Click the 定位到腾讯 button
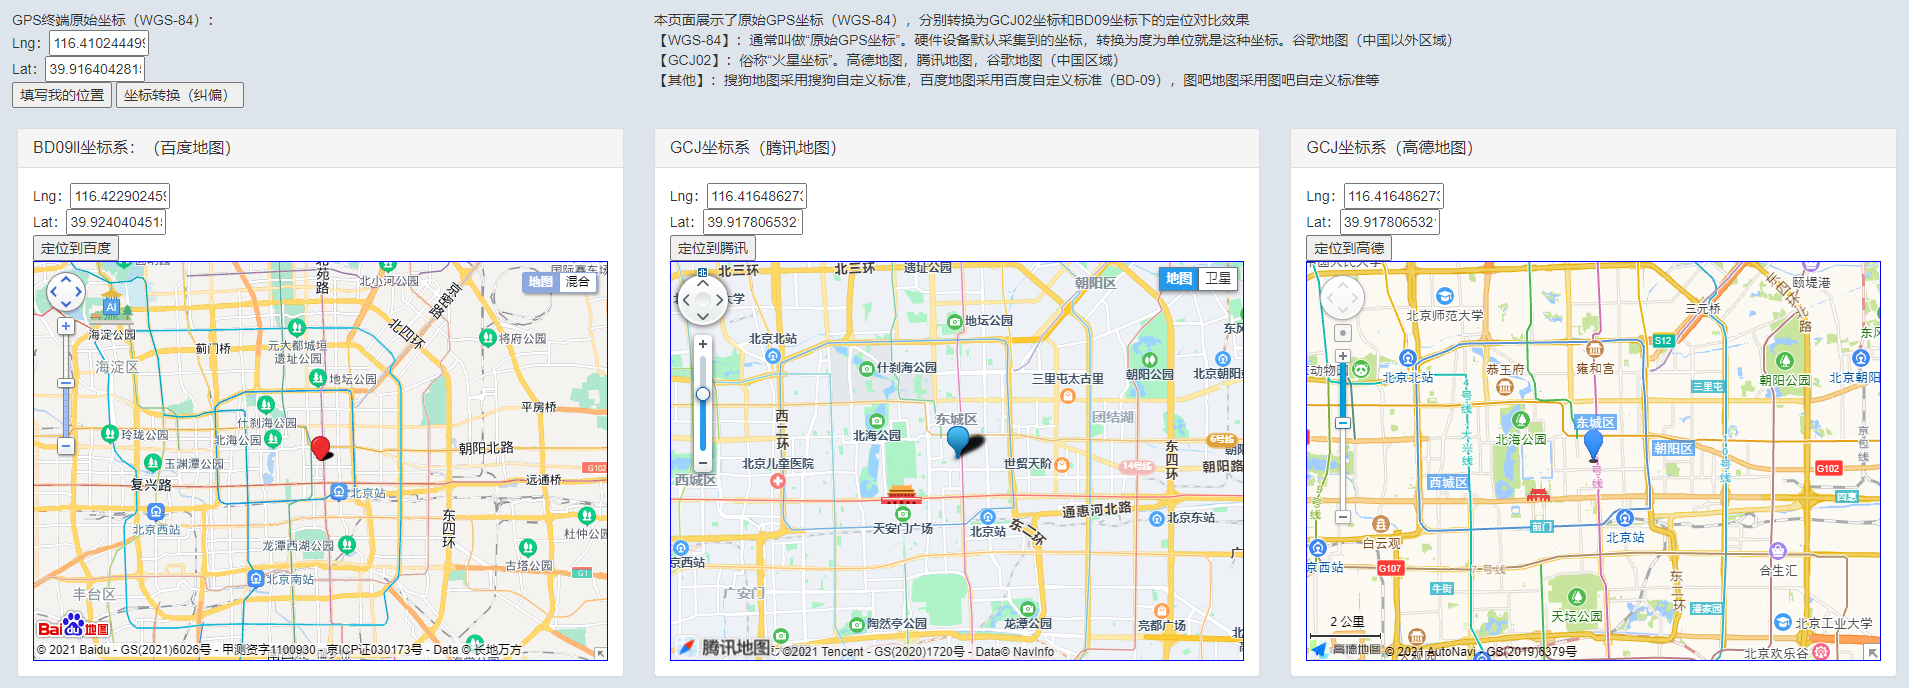 click(x=713, y=248)
